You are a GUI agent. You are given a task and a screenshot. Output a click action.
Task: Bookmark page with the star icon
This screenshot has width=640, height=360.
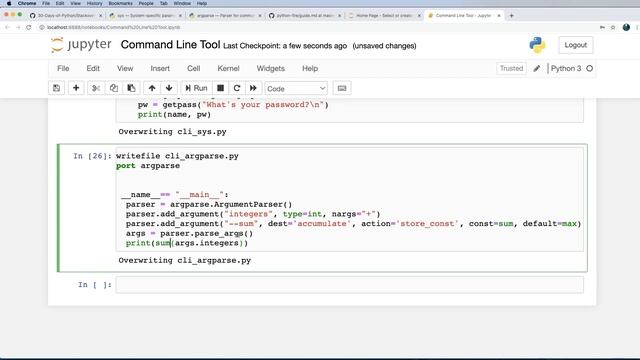tap(613, 27)
